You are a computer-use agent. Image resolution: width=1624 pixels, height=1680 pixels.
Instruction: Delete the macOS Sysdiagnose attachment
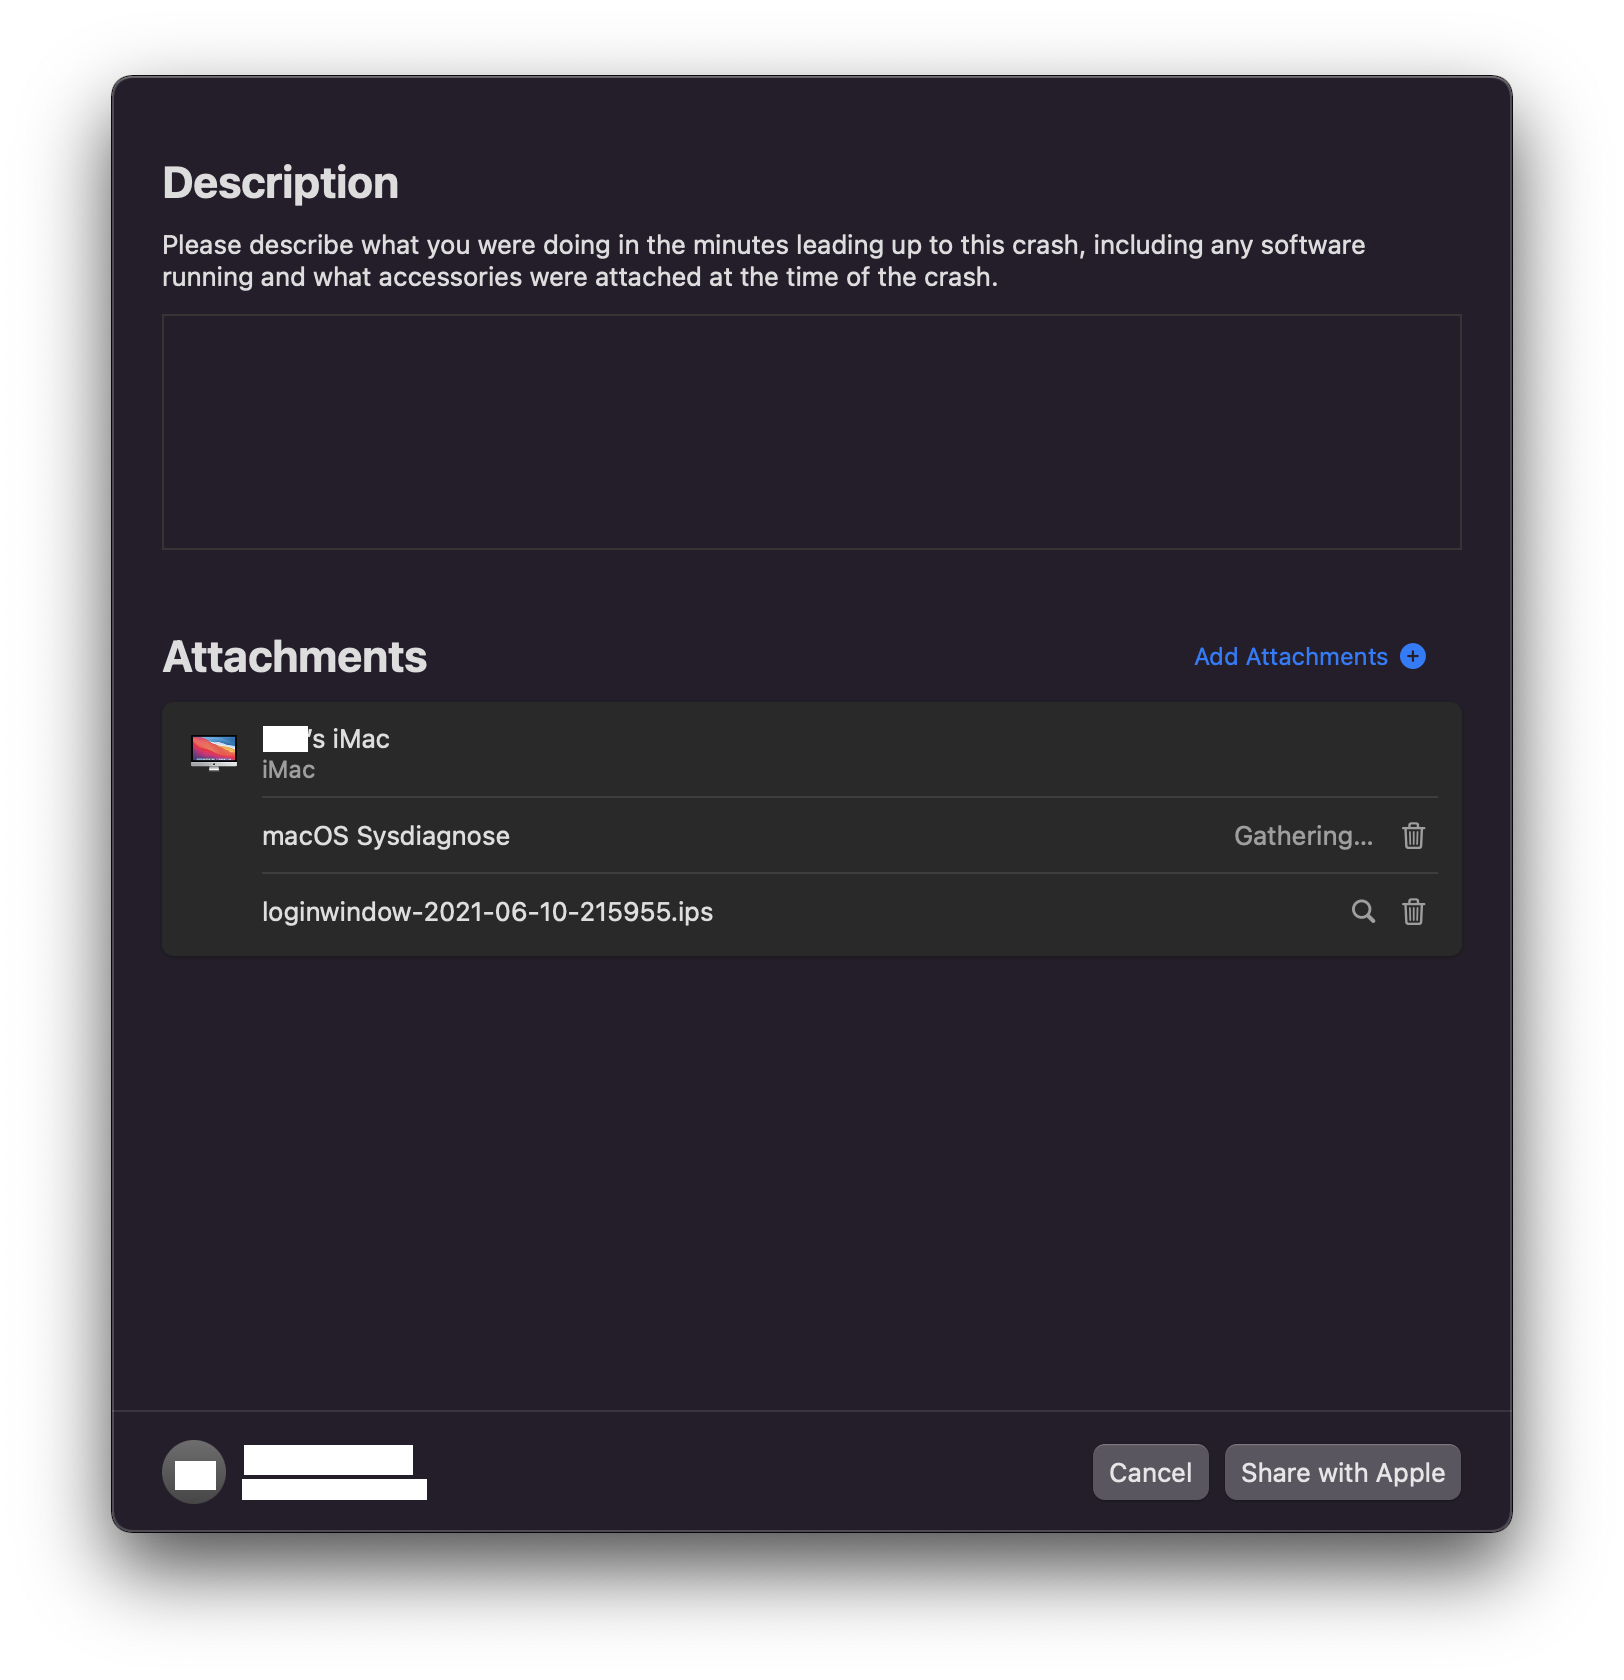click(x=1412, y=835)
